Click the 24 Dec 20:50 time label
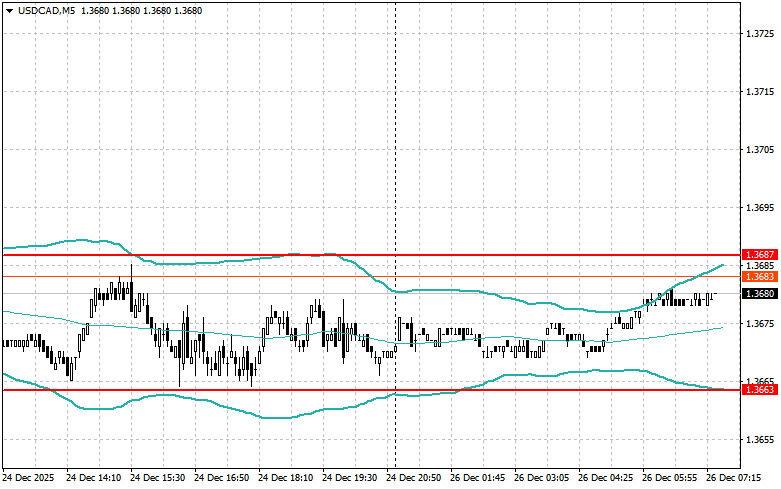 [413, 478]
